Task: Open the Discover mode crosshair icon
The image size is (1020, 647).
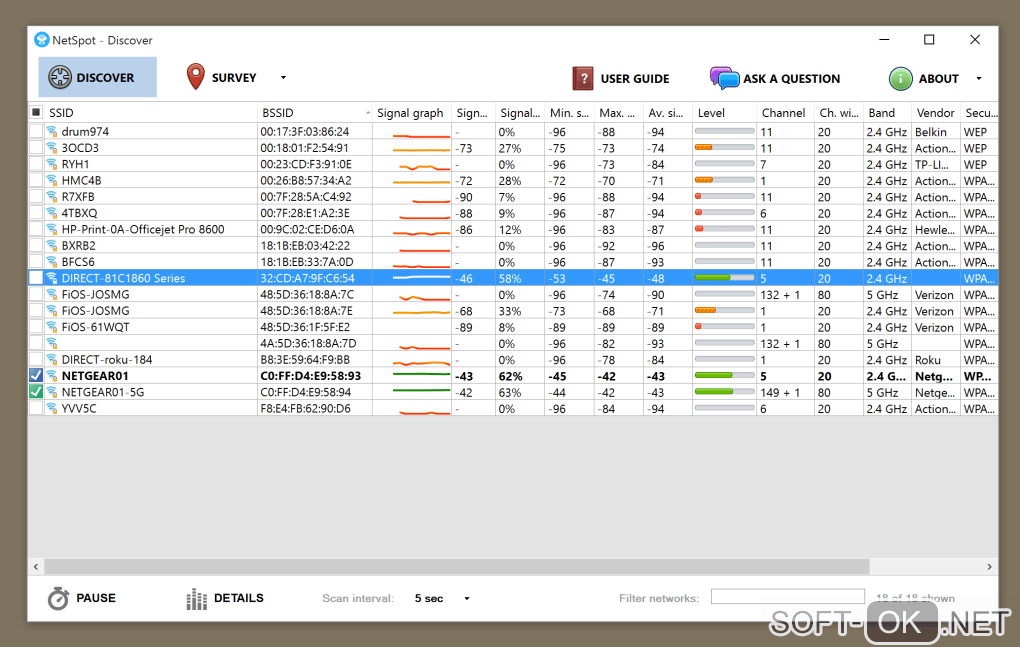Action: (60, 77)
